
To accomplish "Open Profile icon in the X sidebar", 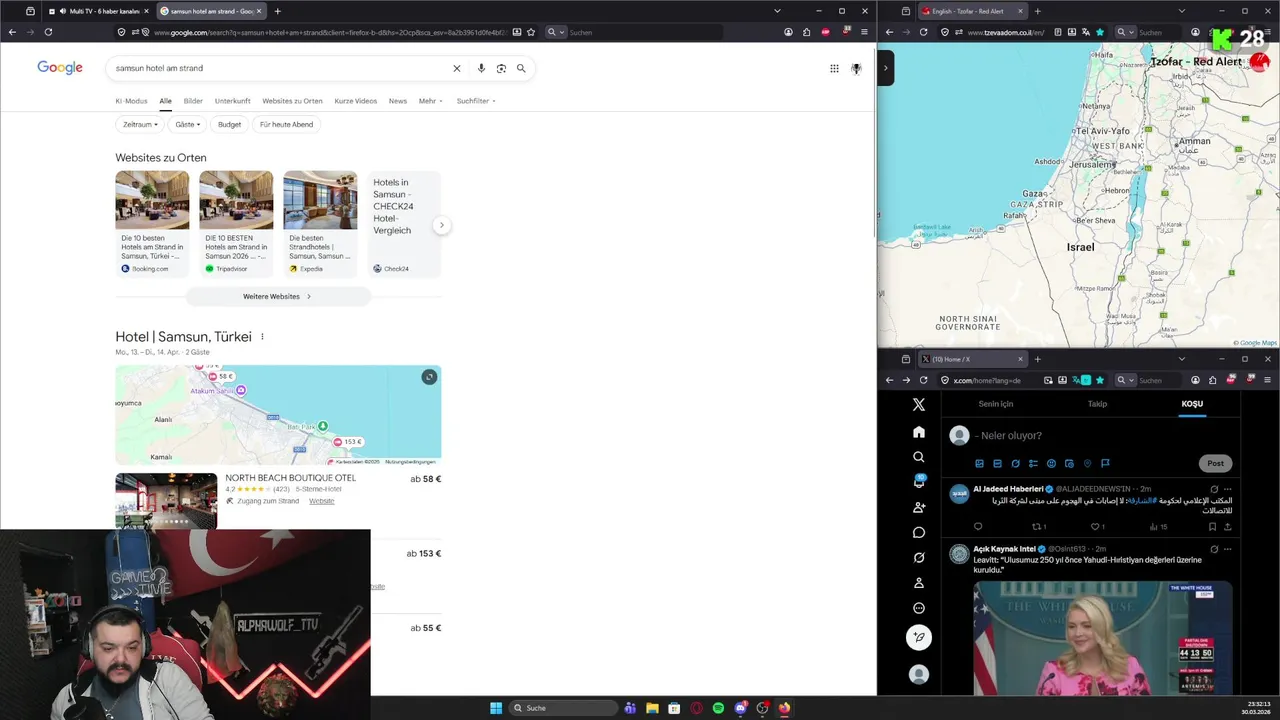I will (x=919, y=583).
